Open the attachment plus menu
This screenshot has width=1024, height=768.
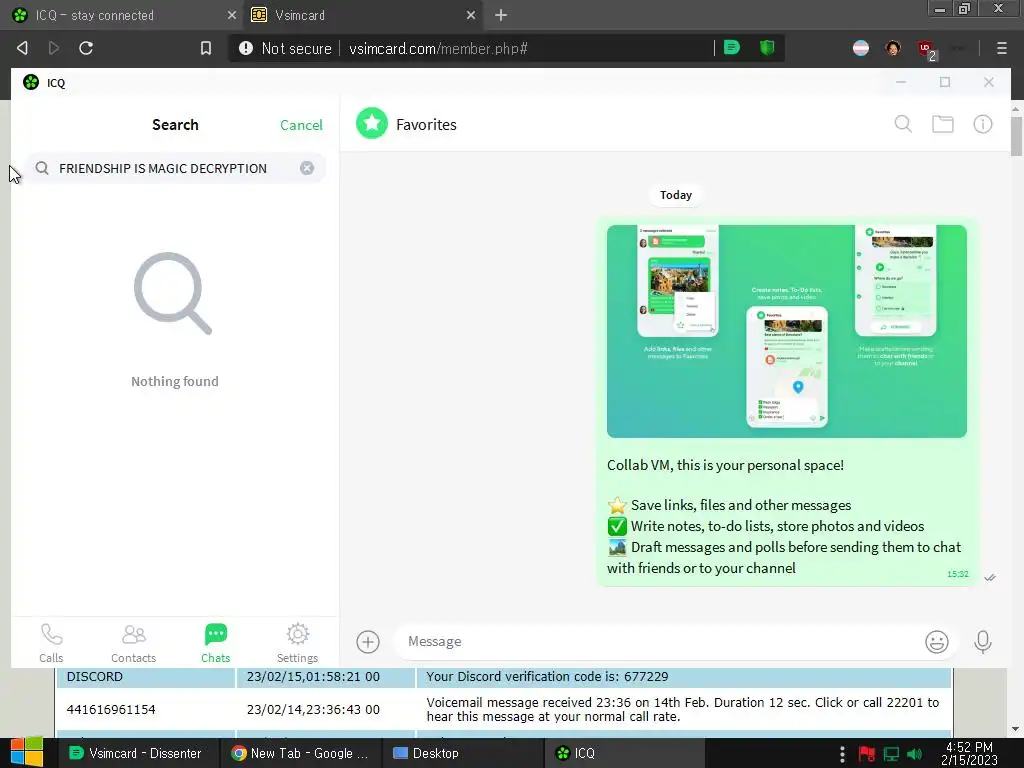368,641
